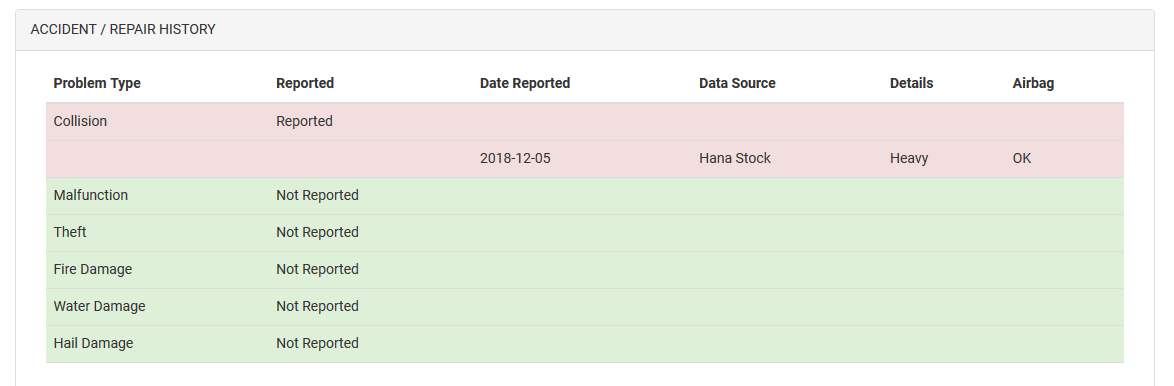Select the Collision problem type row
The image size is (1174, 386).
coord(585,121)
